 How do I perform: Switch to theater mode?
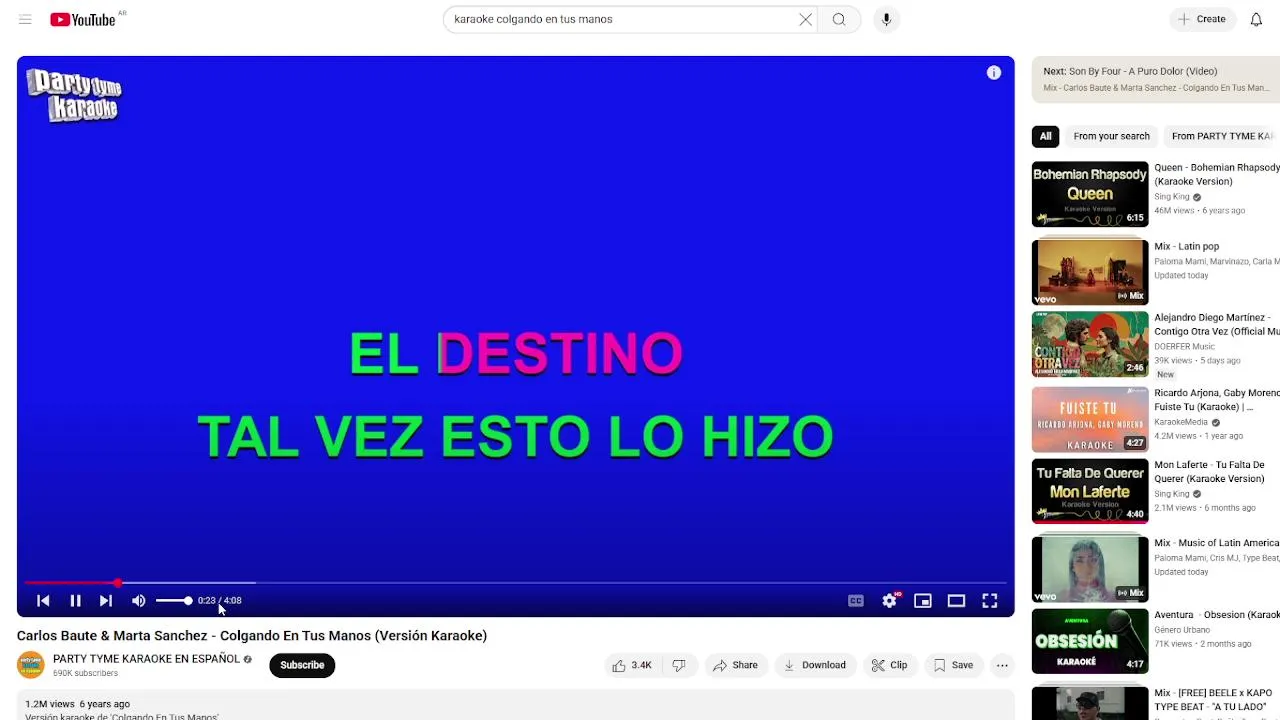point(956,600)
